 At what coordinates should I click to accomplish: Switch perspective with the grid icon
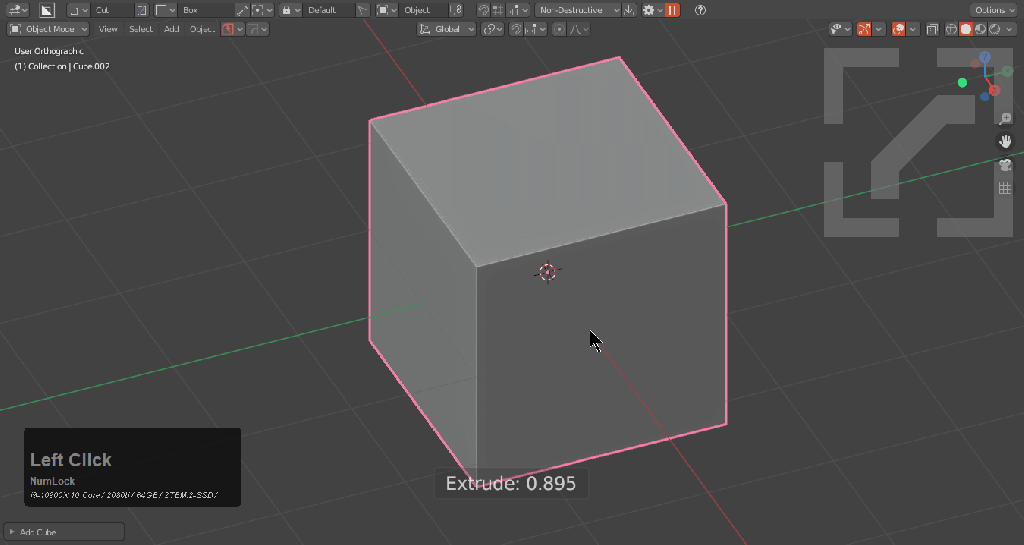[x=1005, y=188]
